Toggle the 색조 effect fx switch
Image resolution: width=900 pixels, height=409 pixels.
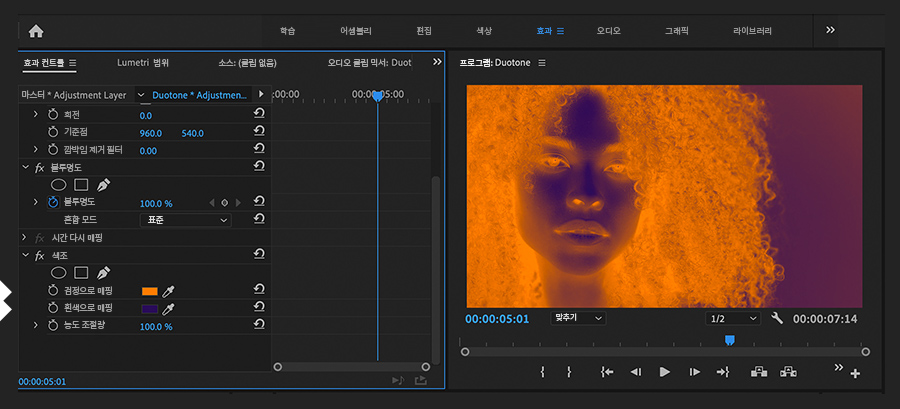pyautogui.click(x=40, y=255)
